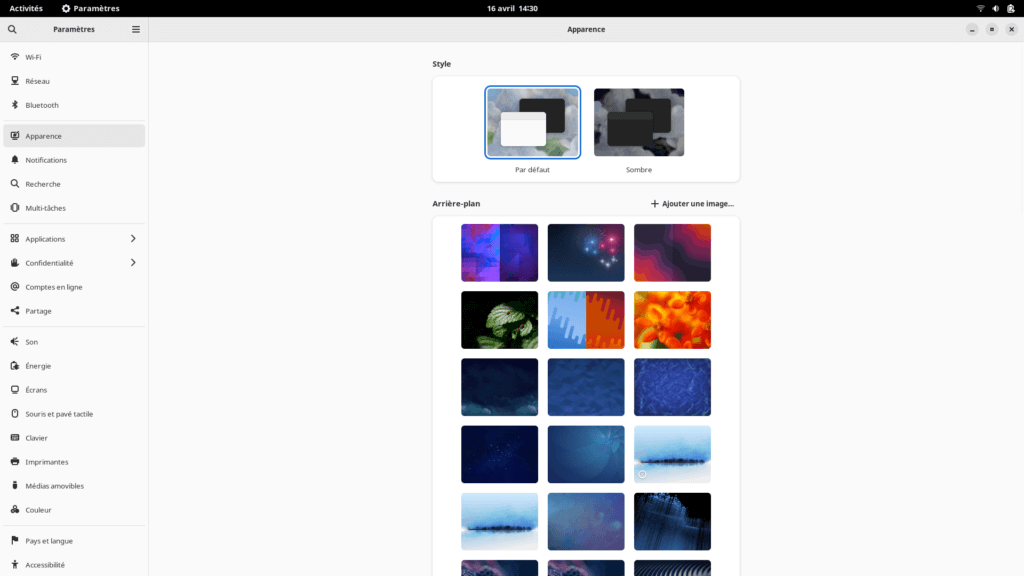The height and width of the screenshot is (576, 1024).
Task: Click the Accessibilité person icon
Action: (15, 564)
